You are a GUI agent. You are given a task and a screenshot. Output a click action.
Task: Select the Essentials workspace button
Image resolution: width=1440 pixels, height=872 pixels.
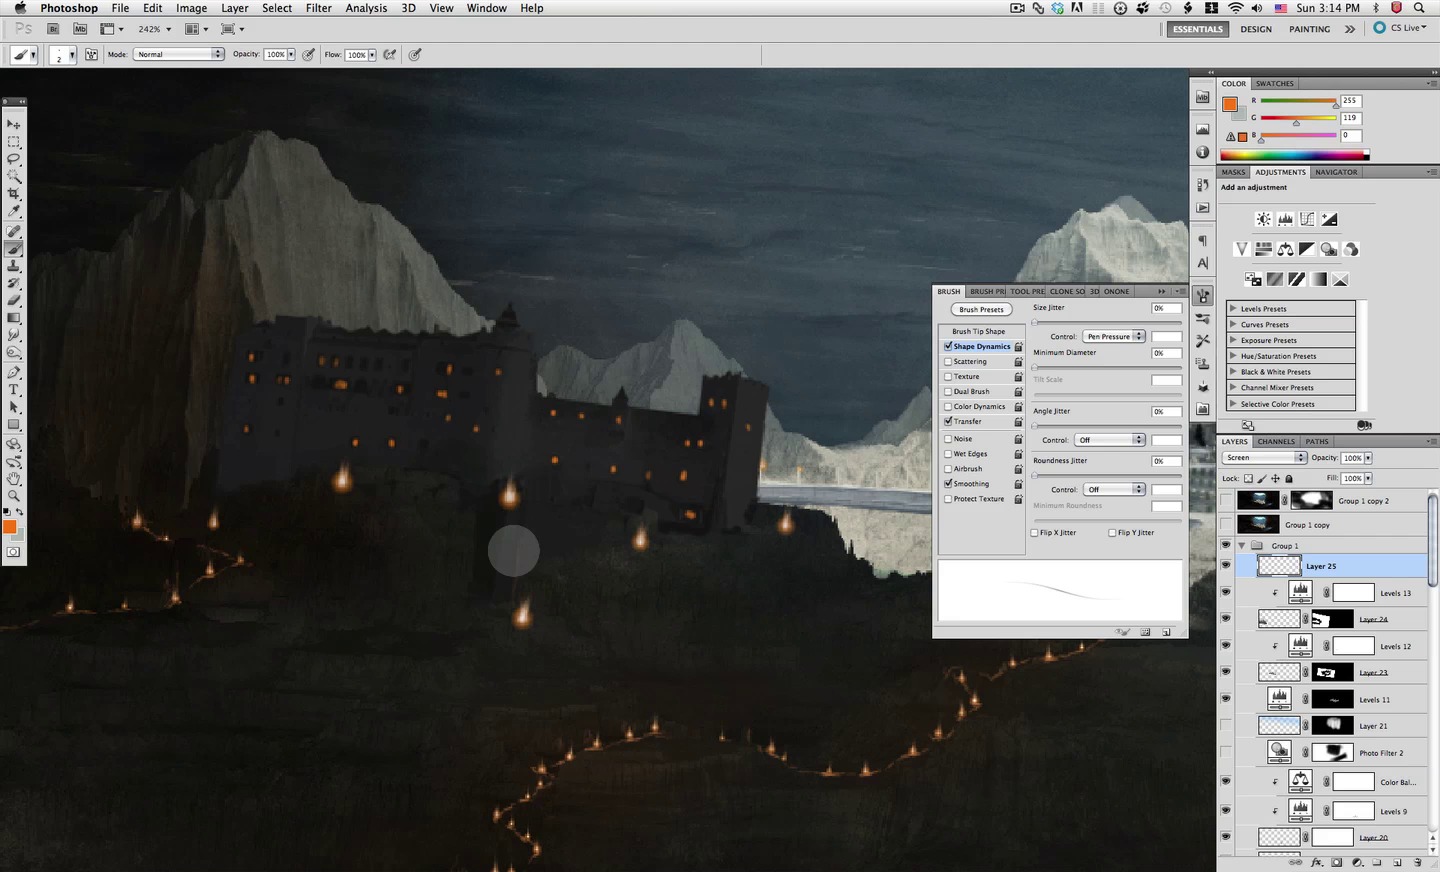point(1197,29)
